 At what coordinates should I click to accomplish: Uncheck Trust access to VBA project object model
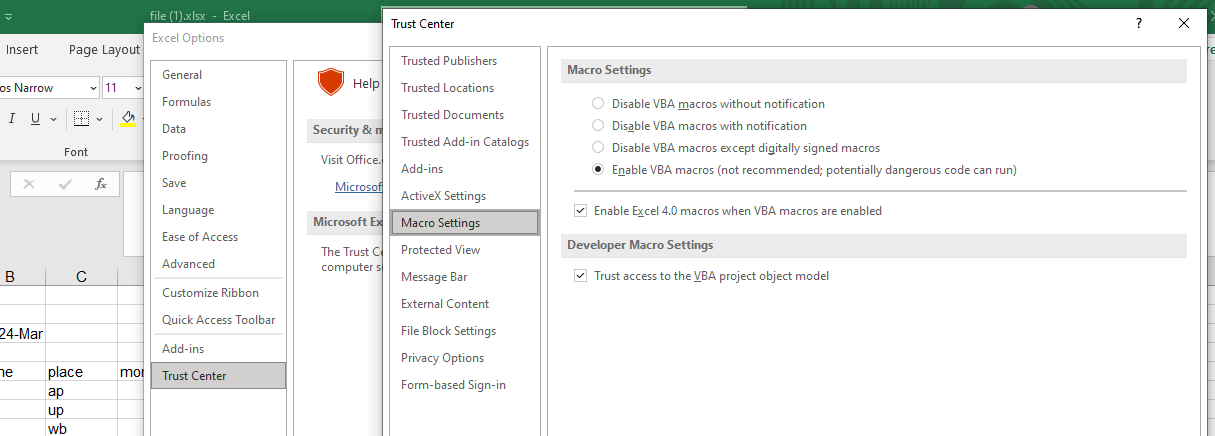[581, 276]
